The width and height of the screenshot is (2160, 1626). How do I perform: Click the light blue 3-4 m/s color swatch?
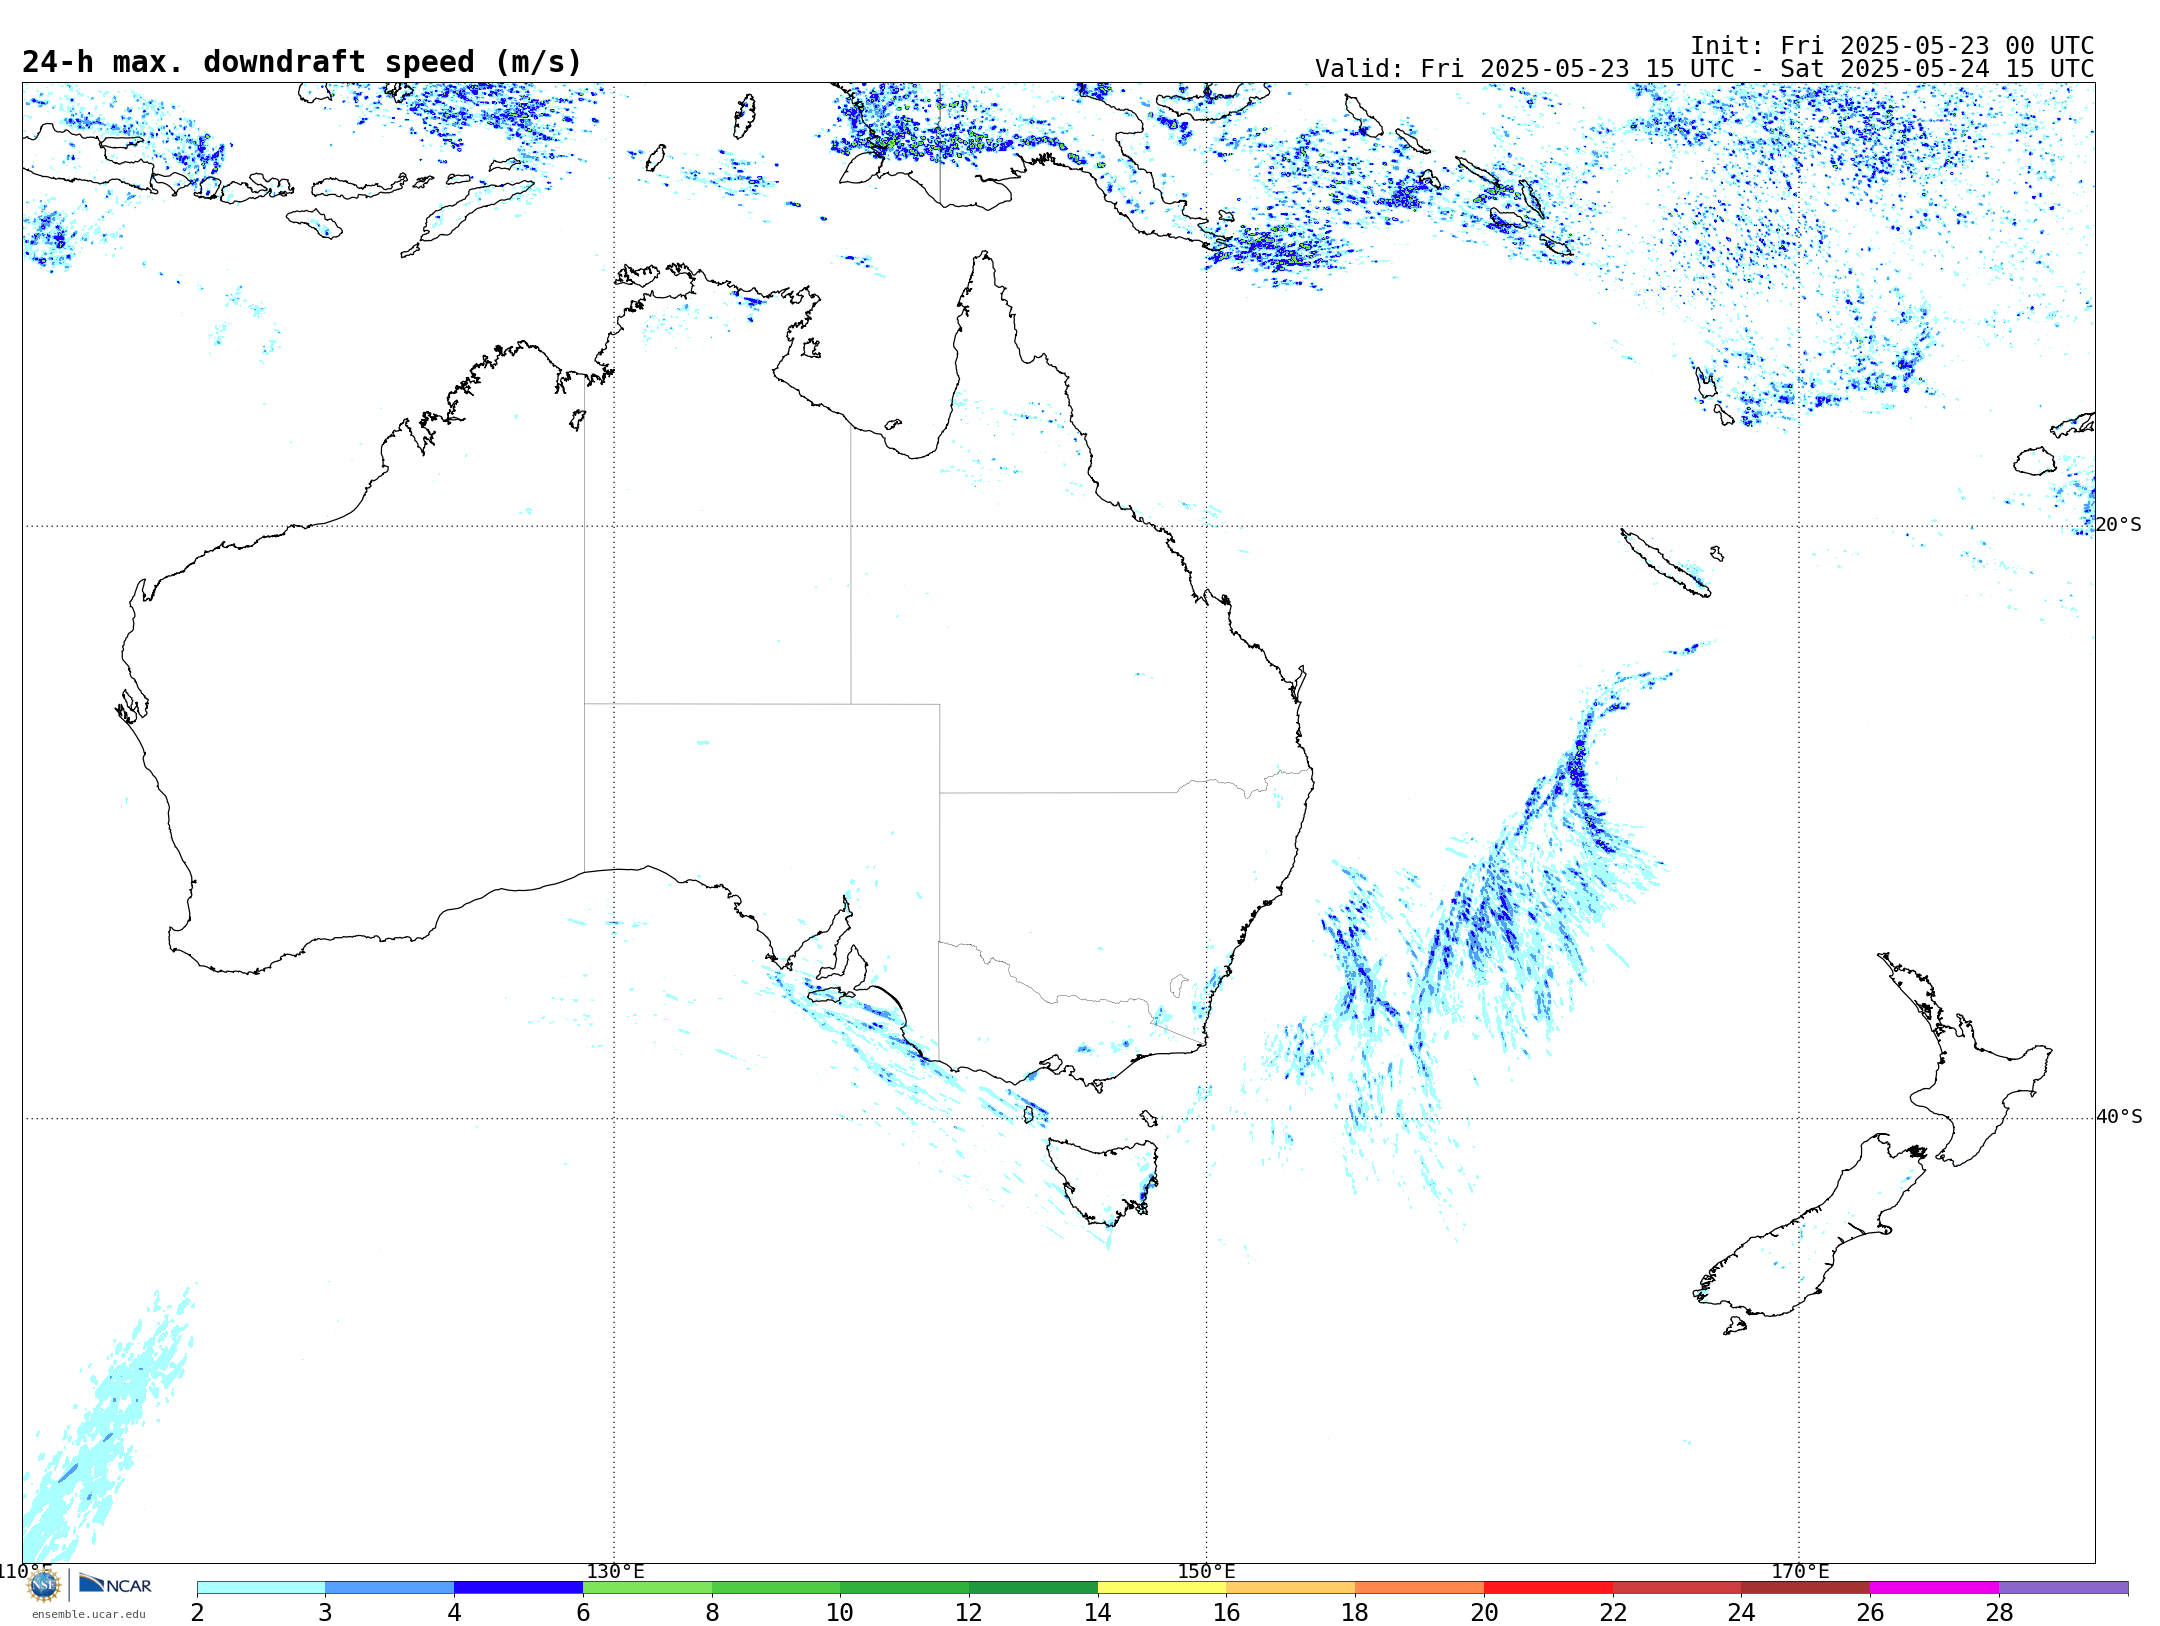pyautogui.click(x=390, y=1588)
